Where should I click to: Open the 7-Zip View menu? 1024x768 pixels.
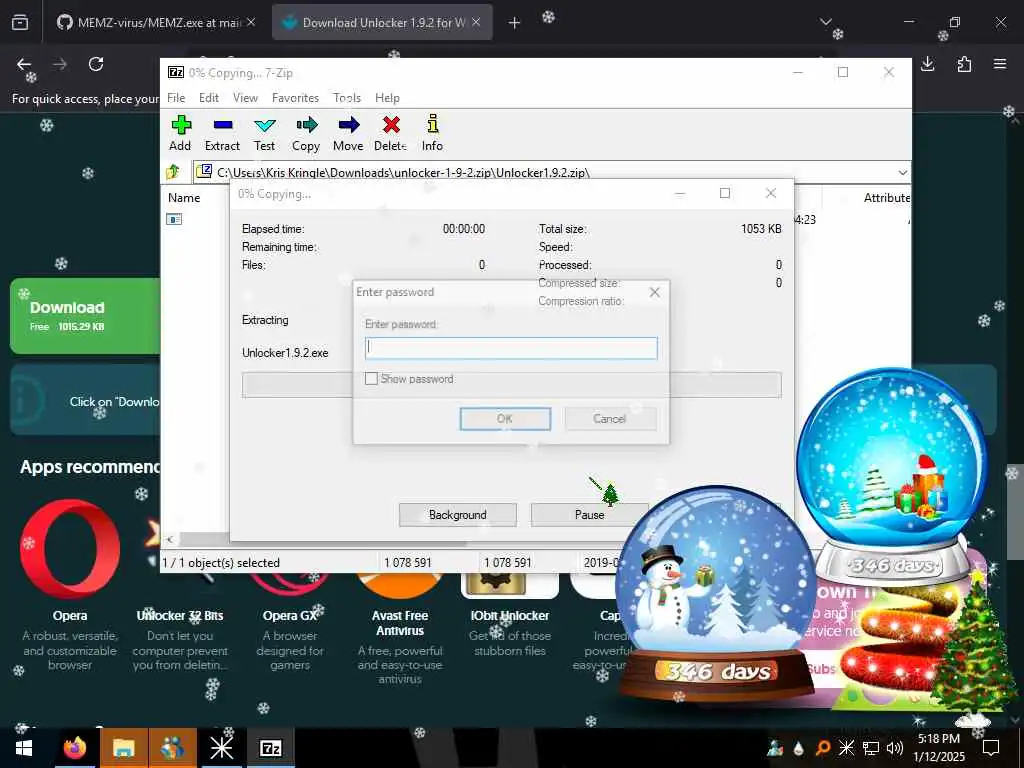(x=246, y=98)
